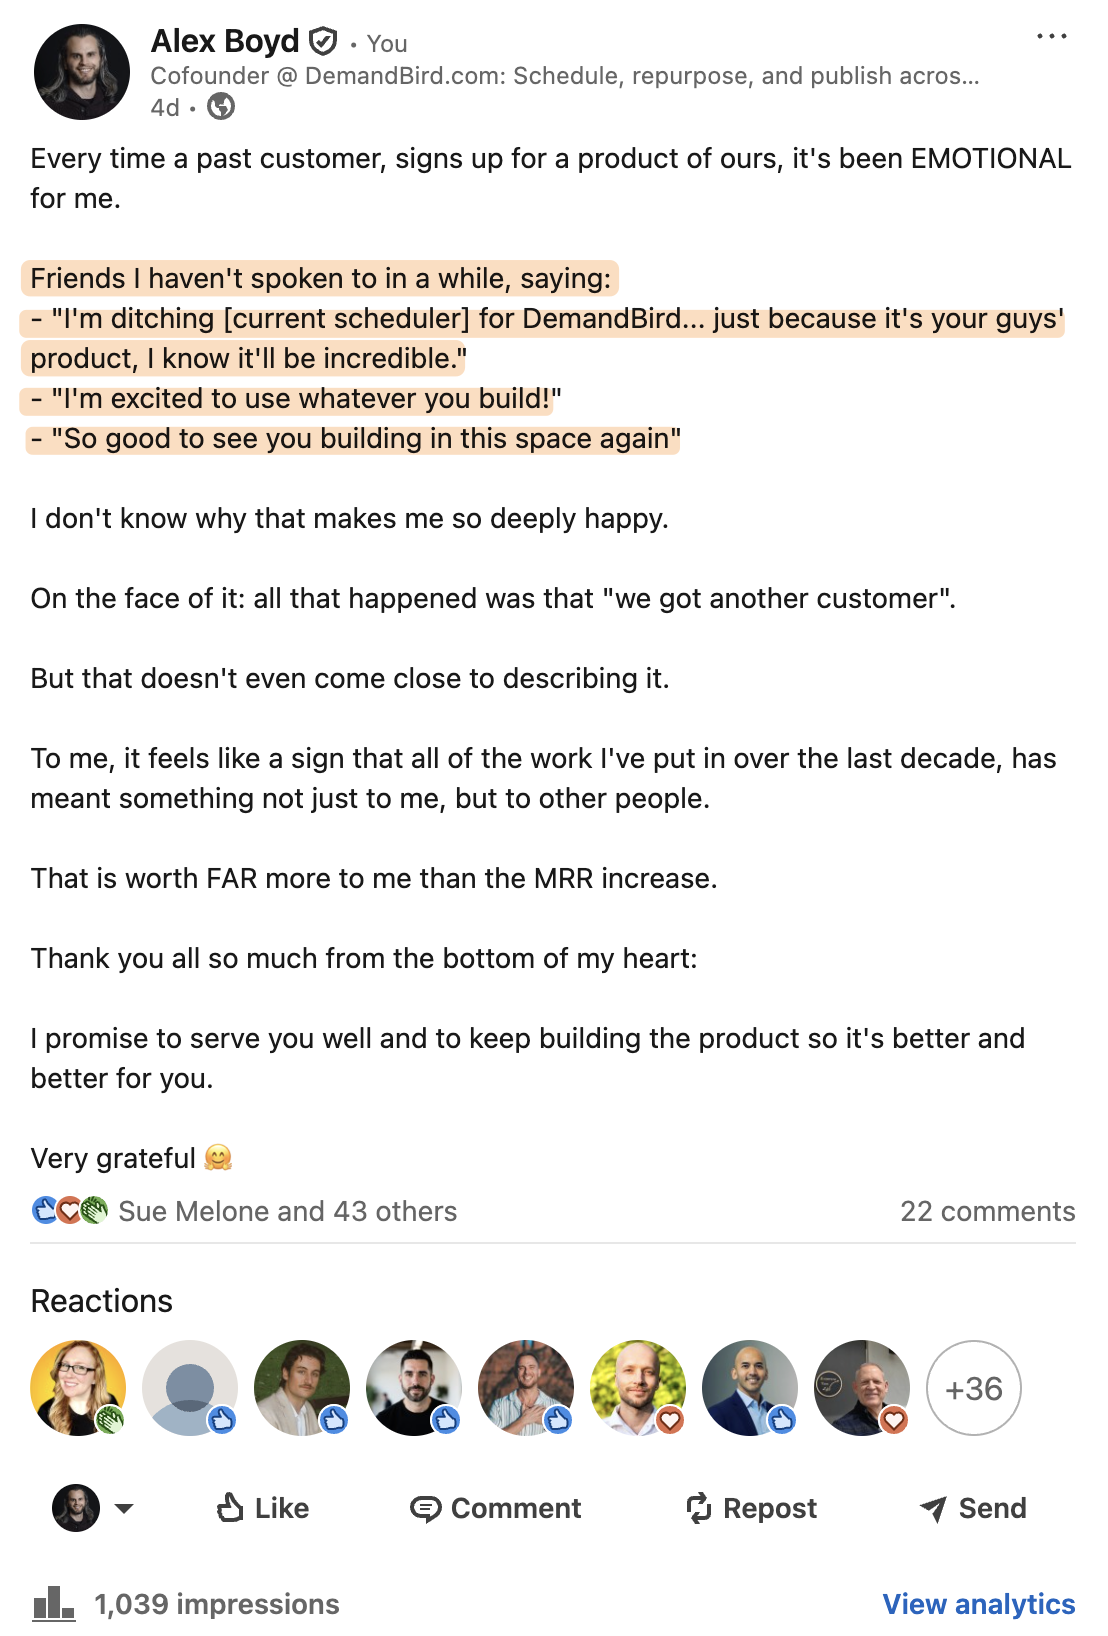Open the Comment speech bubble icon

pyautogui.click(x=428, y=1508)
